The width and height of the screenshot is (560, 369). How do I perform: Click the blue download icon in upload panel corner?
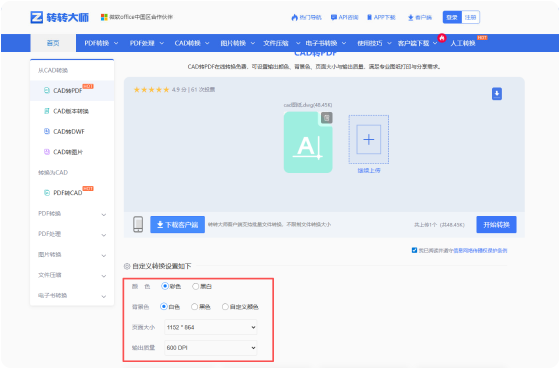497,94
